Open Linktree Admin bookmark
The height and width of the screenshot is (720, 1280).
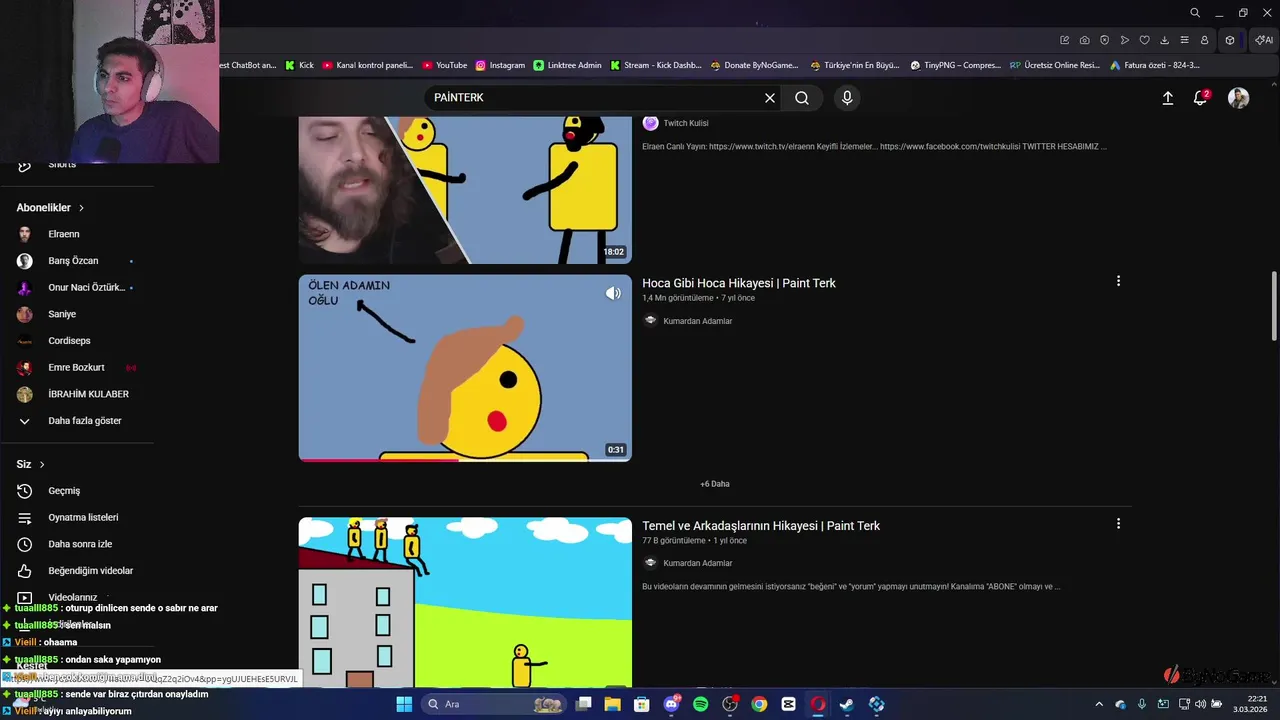(x=567, y=65)
